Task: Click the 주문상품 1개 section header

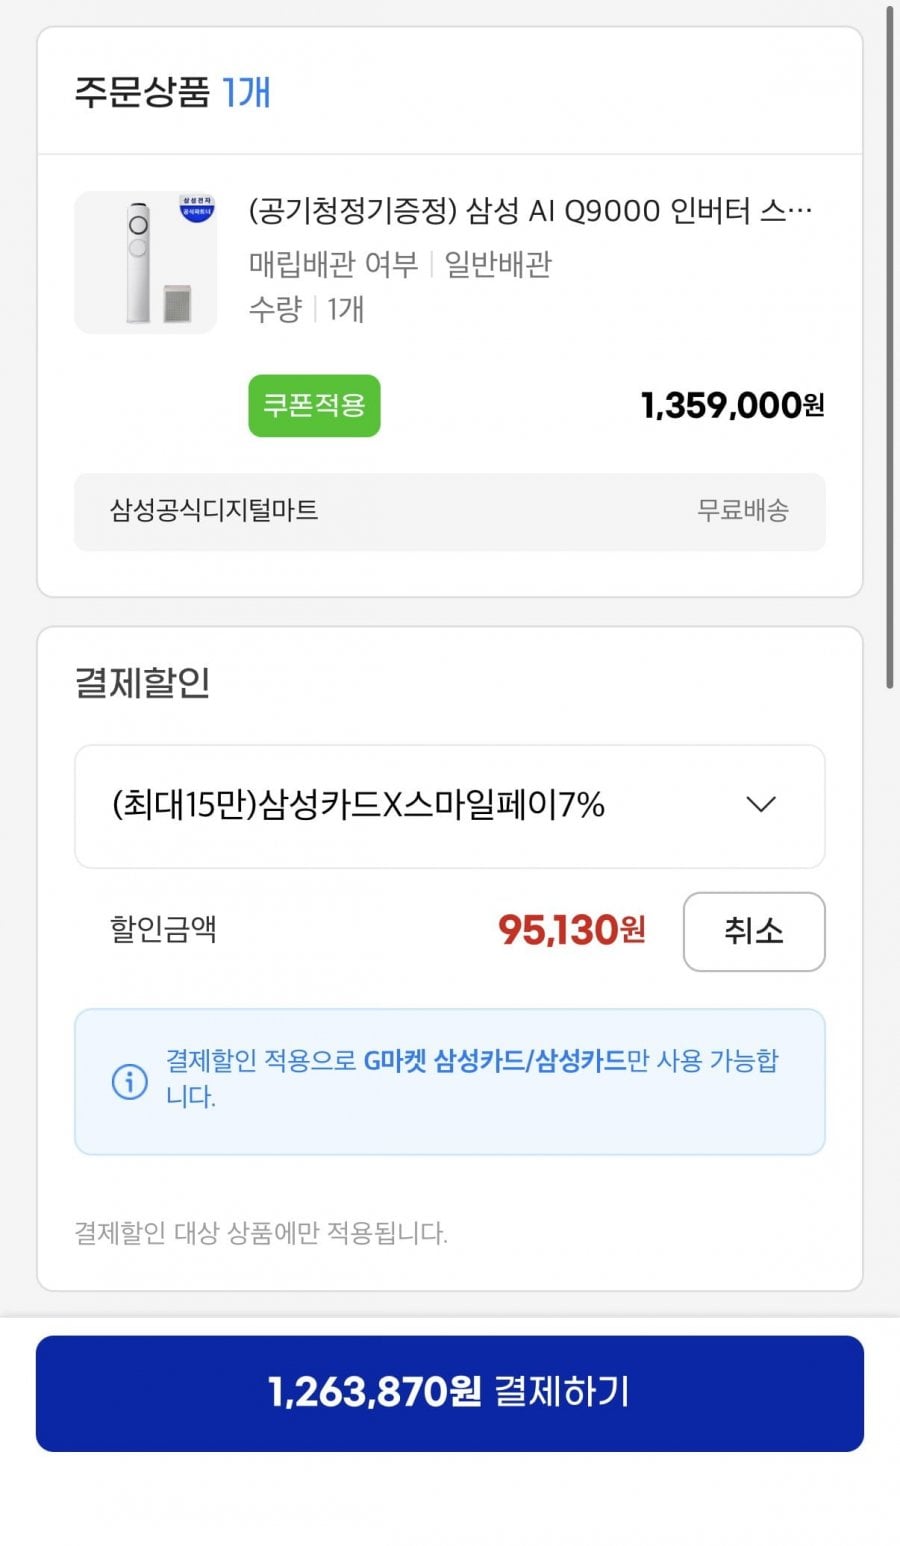Action: [x=173, y=92]
